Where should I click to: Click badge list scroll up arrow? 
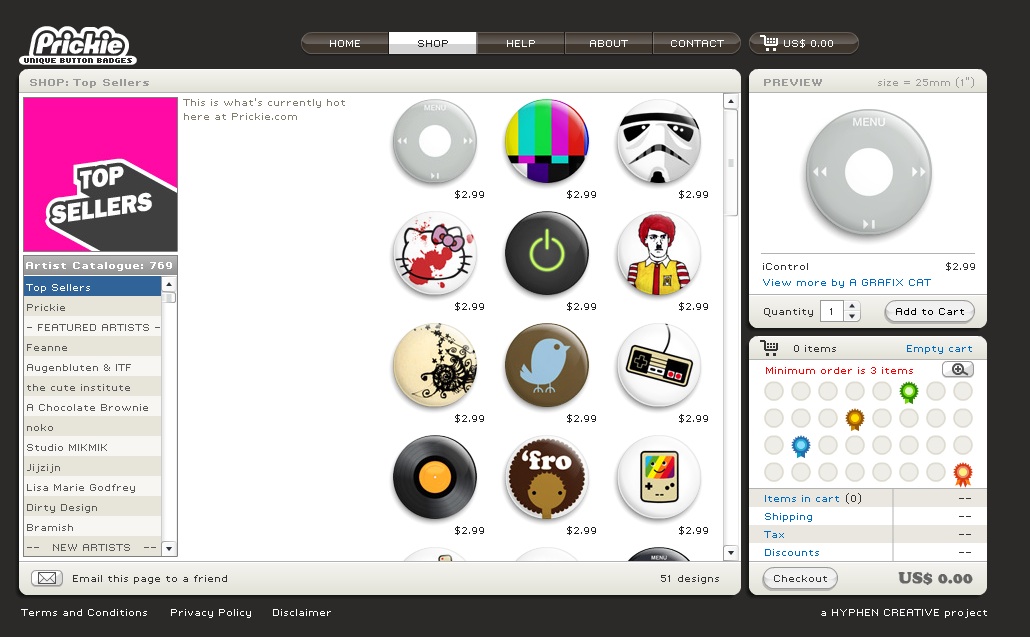(730, 101)
